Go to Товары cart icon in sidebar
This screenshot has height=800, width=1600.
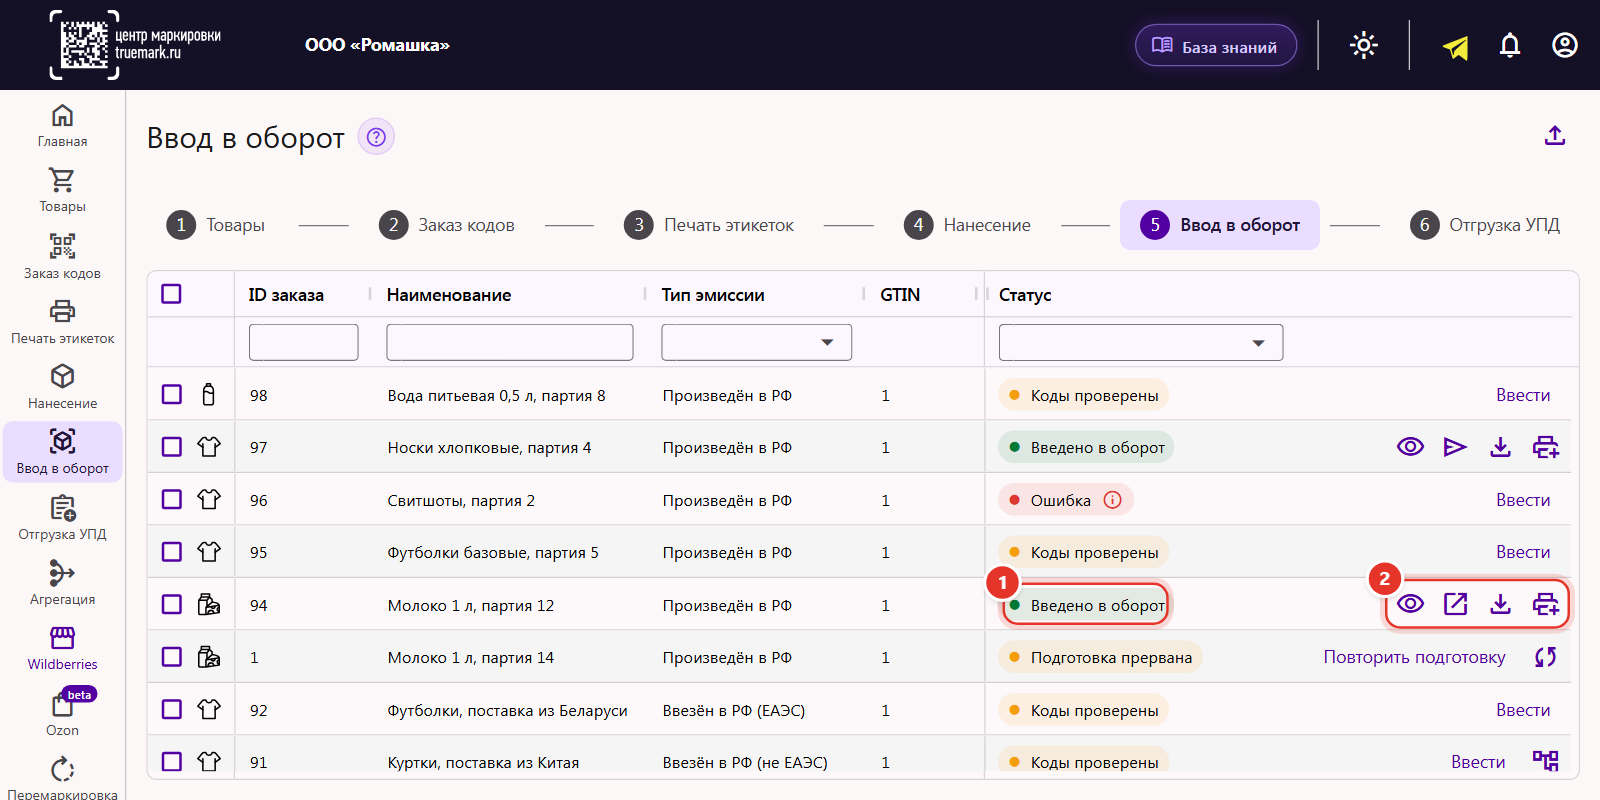[x=62, y=180]
